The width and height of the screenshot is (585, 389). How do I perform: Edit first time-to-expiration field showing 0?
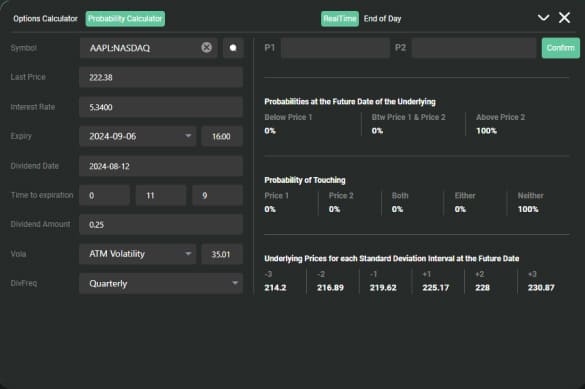coord(104,195)
